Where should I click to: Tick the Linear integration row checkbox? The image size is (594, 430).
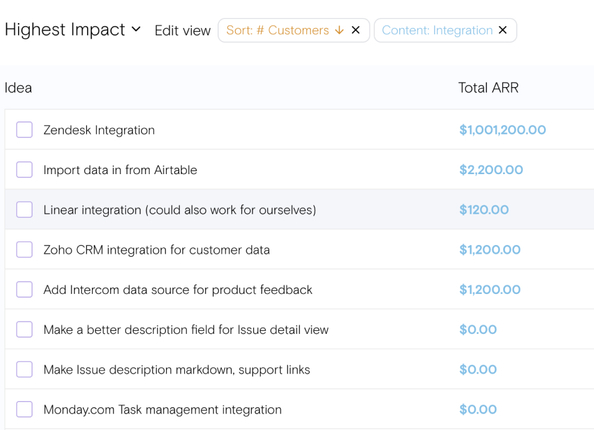24,210
